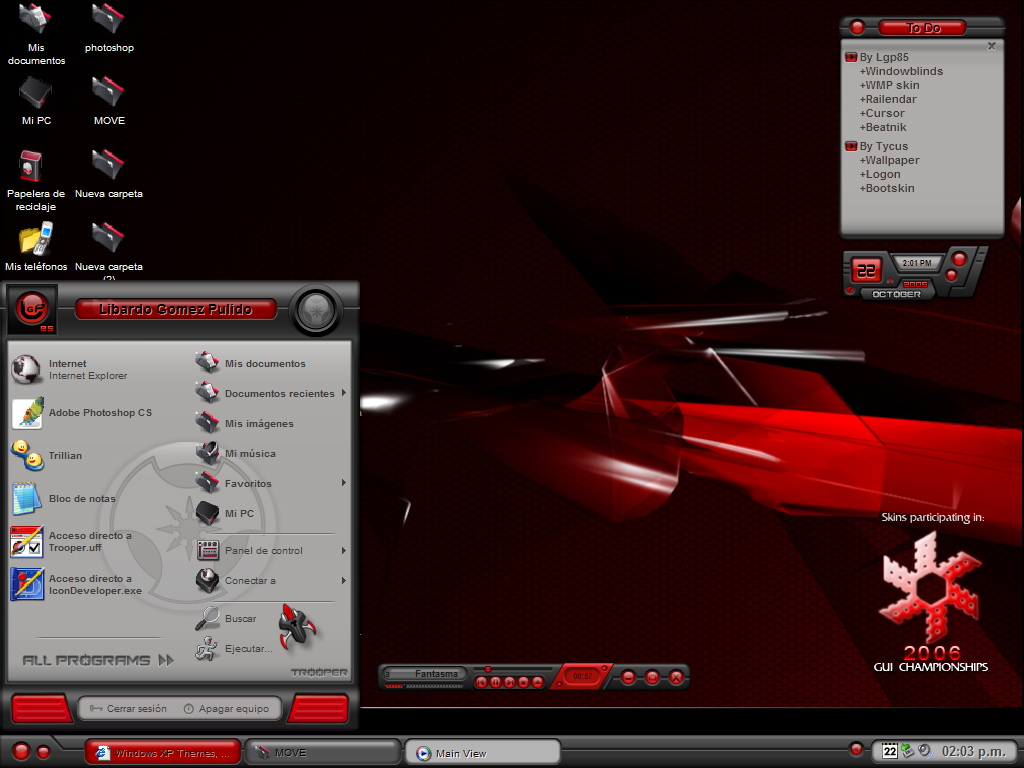Switch to MOVE taskbar window
1024x768 pixels.
pyautogui.click(x=323, y=752)
